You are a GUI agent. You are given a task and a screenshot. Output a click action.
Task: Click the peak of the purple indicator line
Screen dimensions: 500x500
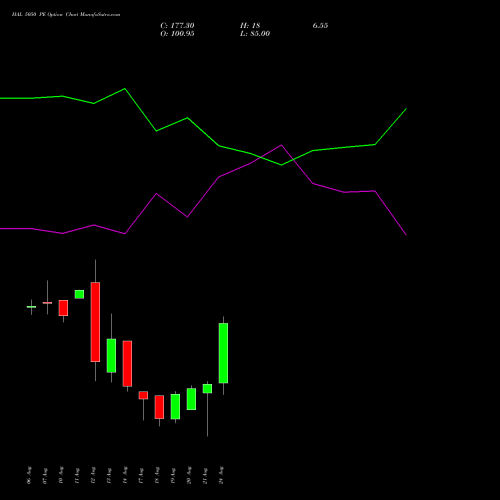tap(281, 145)
